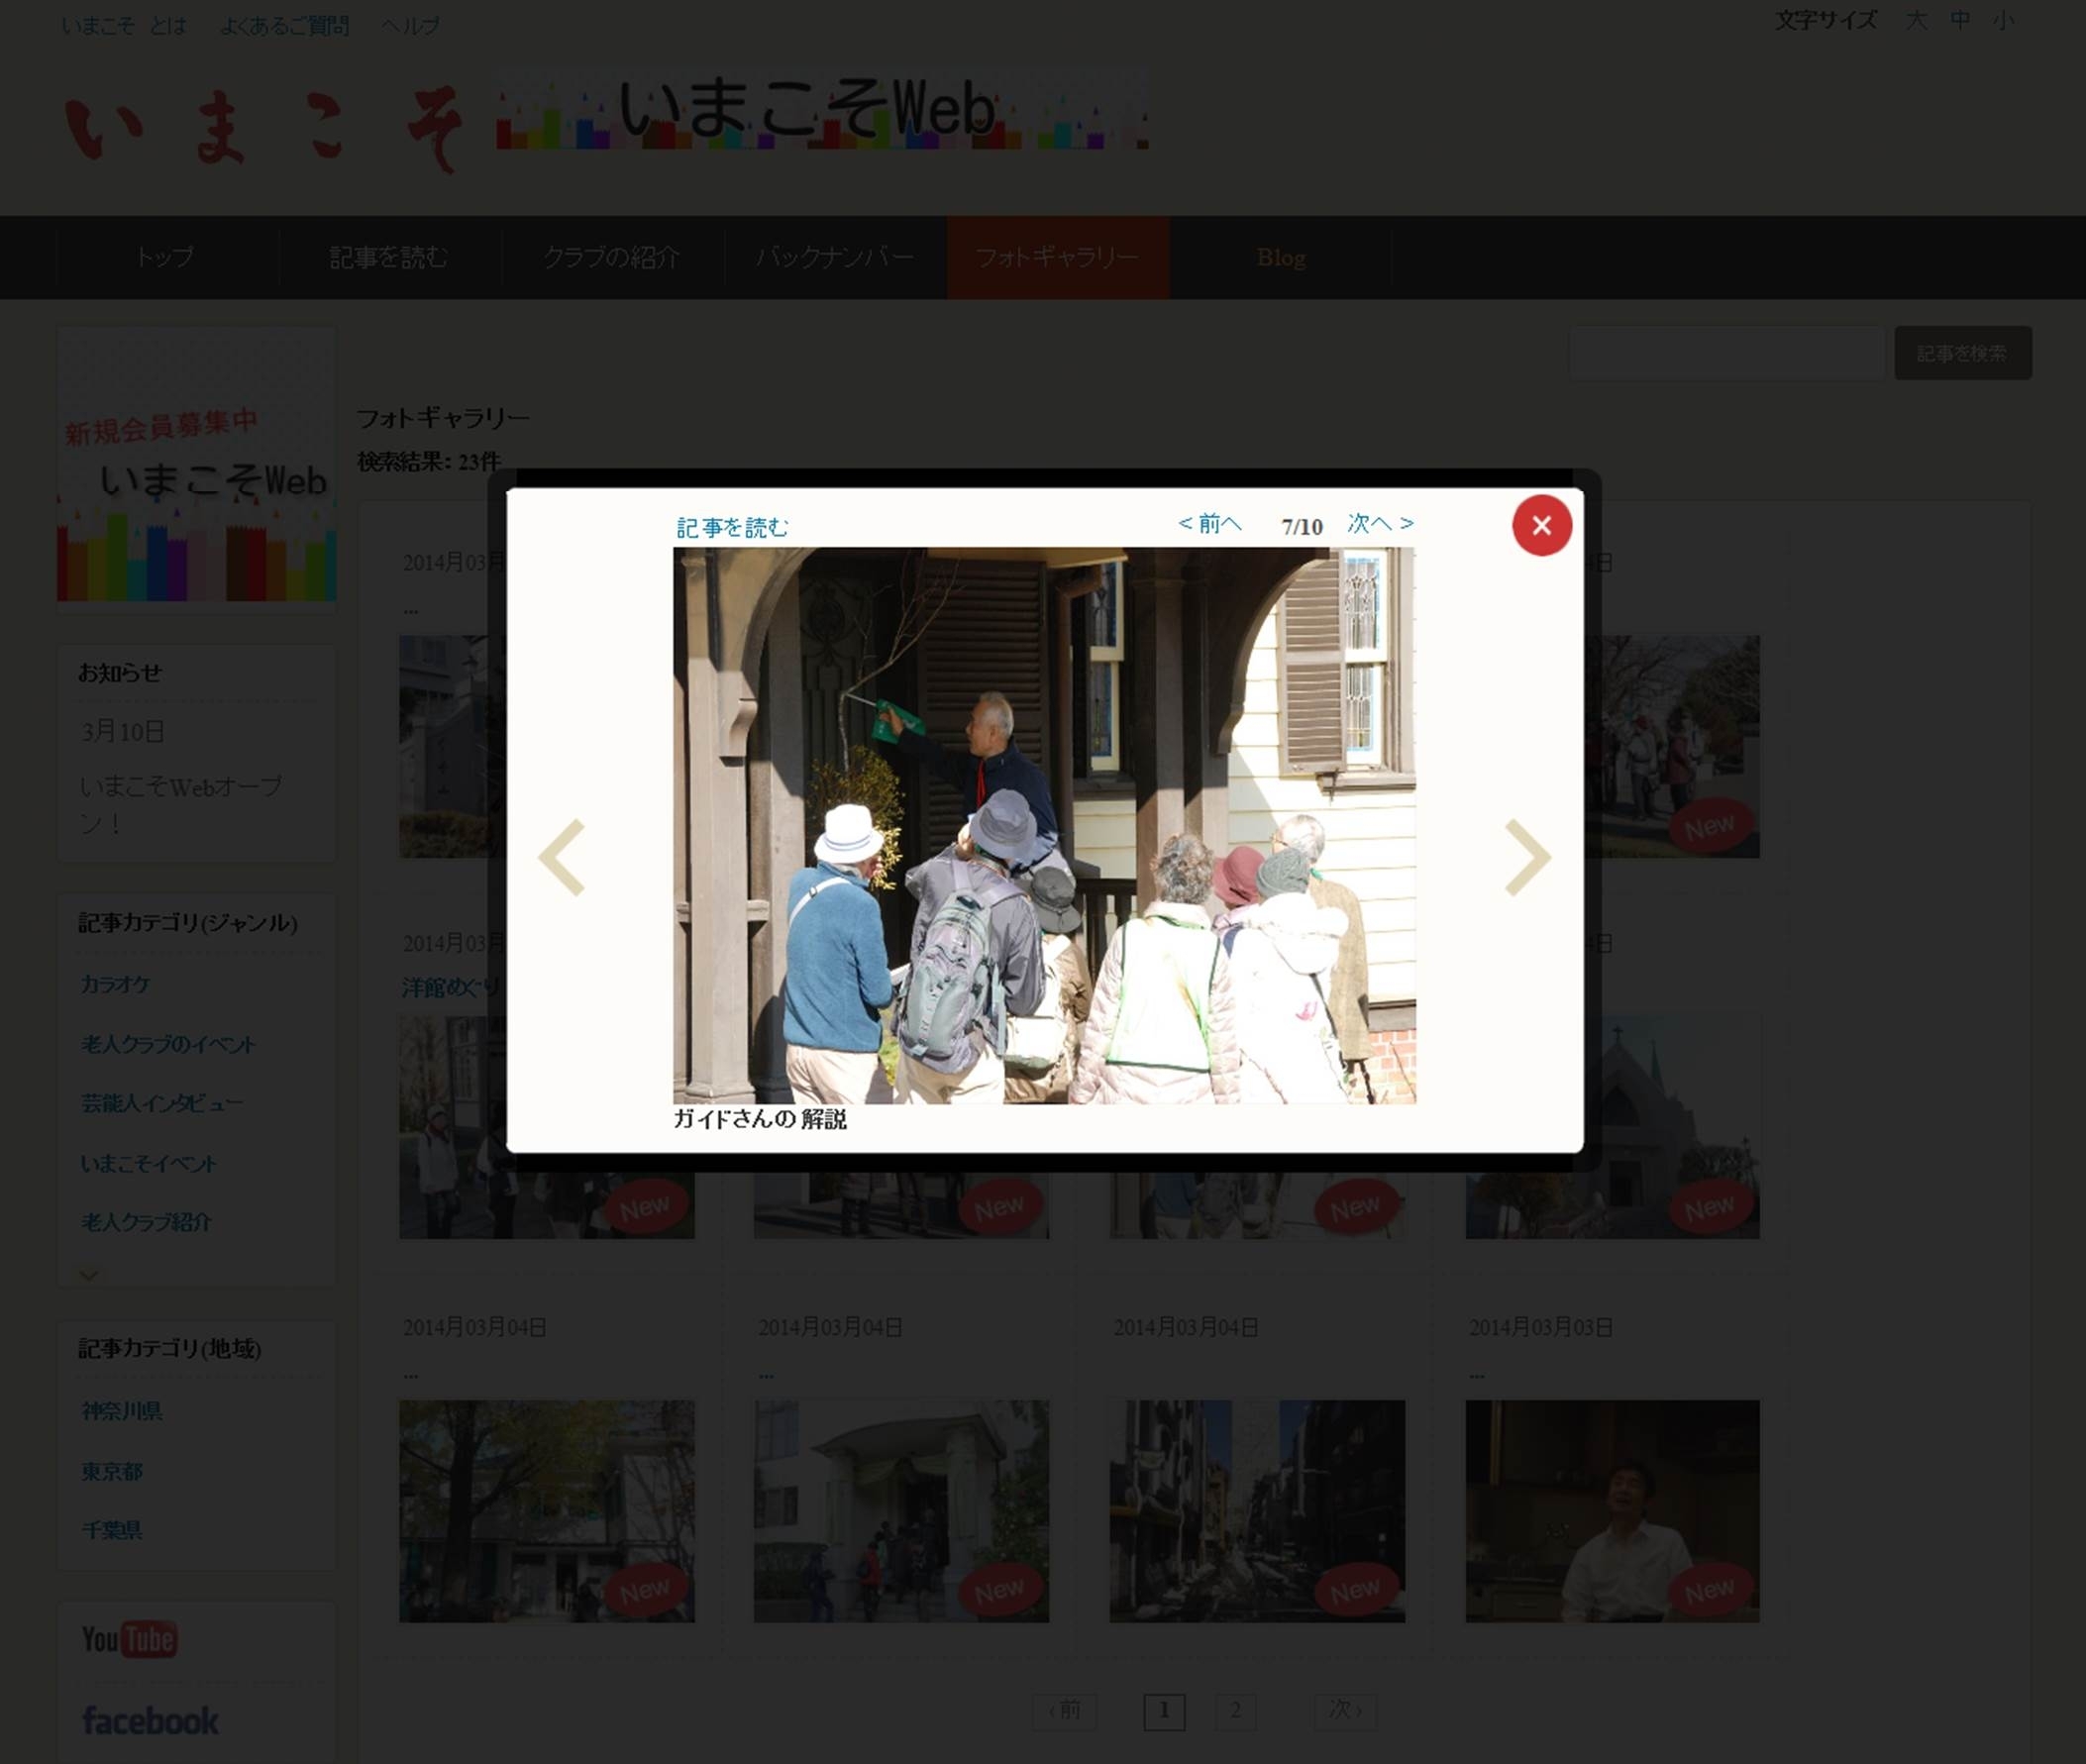Select the 神奈川県 region
The width and height of the screenshot is (2086, 1764).
tap(121, 1411)
